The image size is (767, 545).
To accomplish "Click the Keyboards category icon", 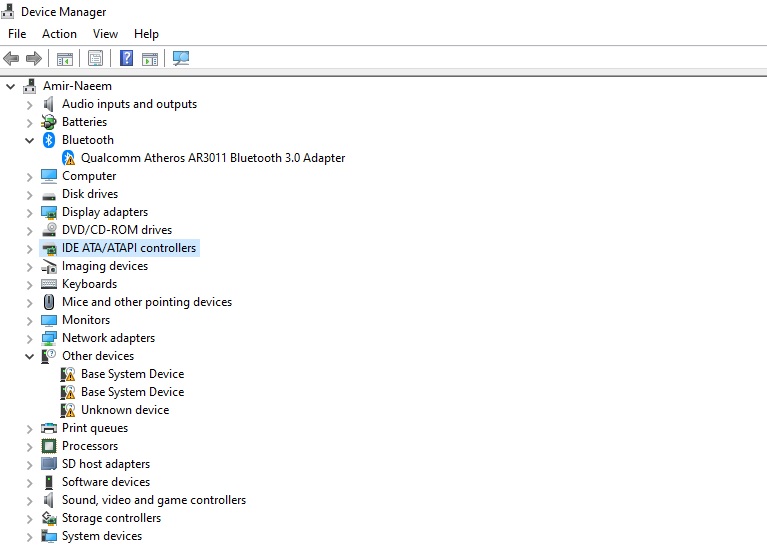I will pos(49,284).
